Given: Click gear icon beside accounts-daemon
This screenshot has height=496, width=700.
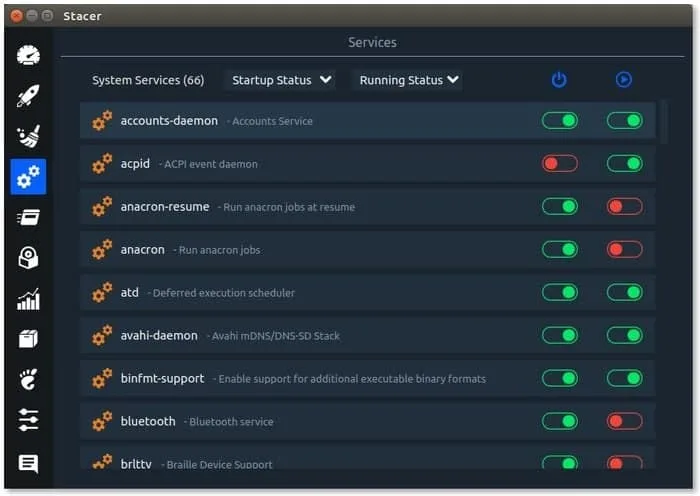Looking at the screenshot, I should click(102, 121).
